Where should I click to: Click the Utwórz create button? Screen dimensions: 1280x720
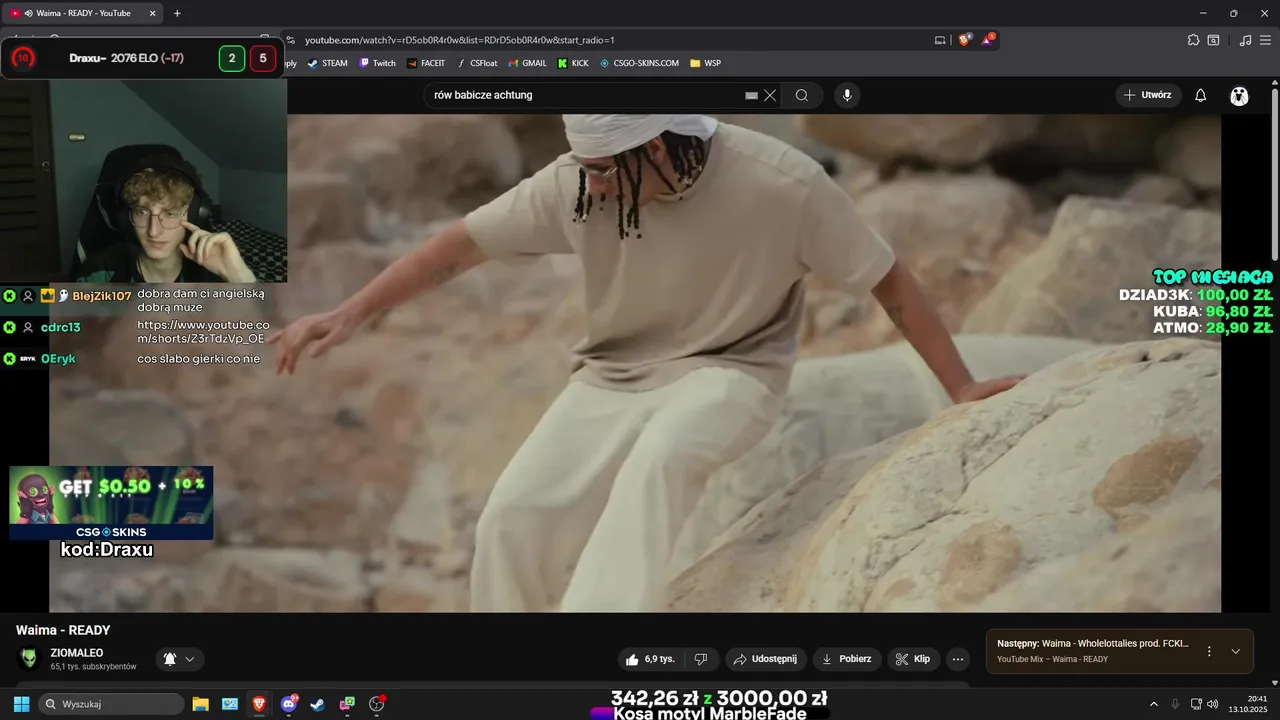click(x=1148, y=95)
